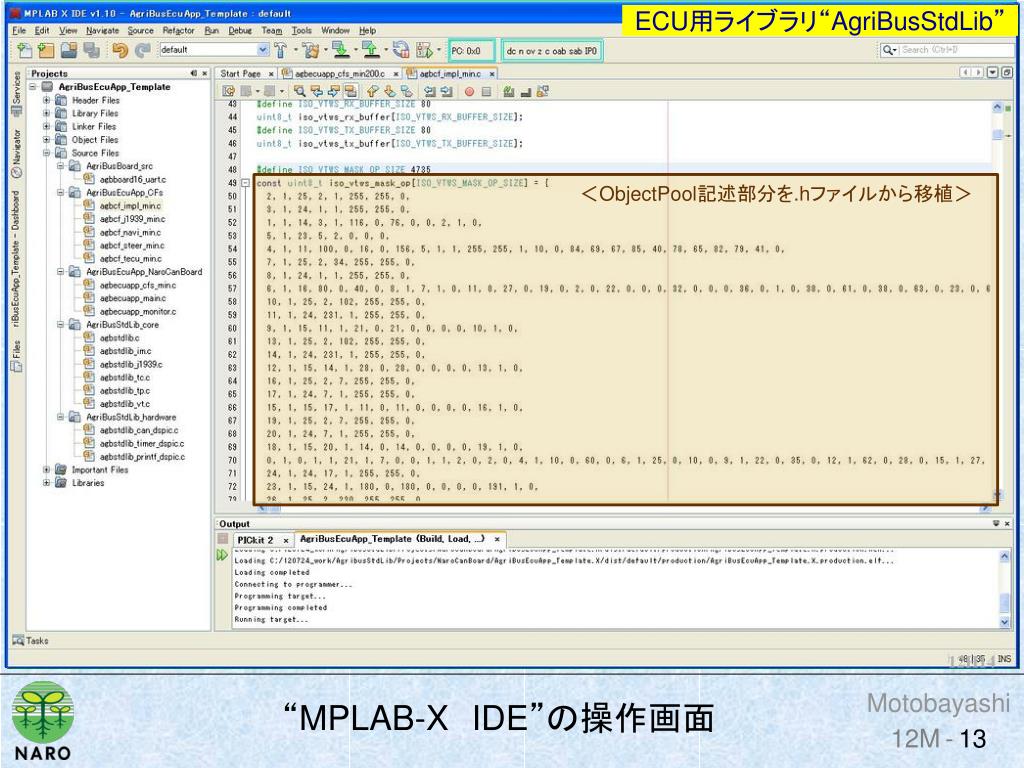Open the Tasks panel button
The width and height of the screenshot is (1024, 768).
click(x=31, y=641)
